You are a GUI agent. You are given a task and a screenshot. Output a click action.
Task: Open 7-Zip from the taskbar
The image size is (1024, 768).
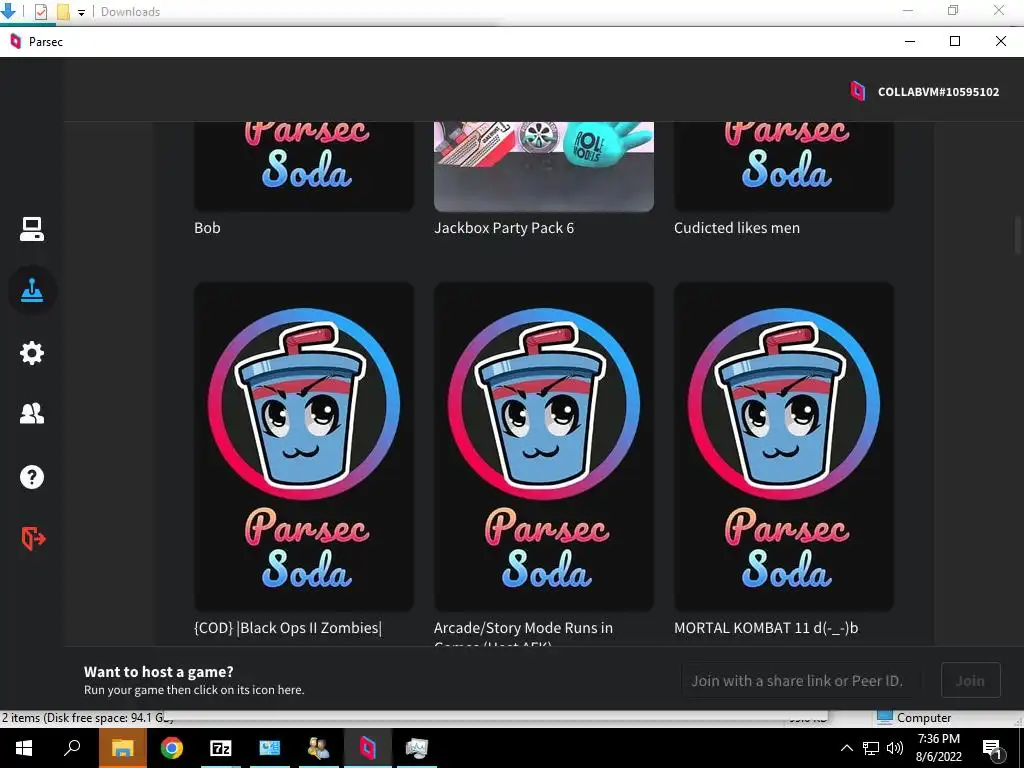(x=221, y=748)
